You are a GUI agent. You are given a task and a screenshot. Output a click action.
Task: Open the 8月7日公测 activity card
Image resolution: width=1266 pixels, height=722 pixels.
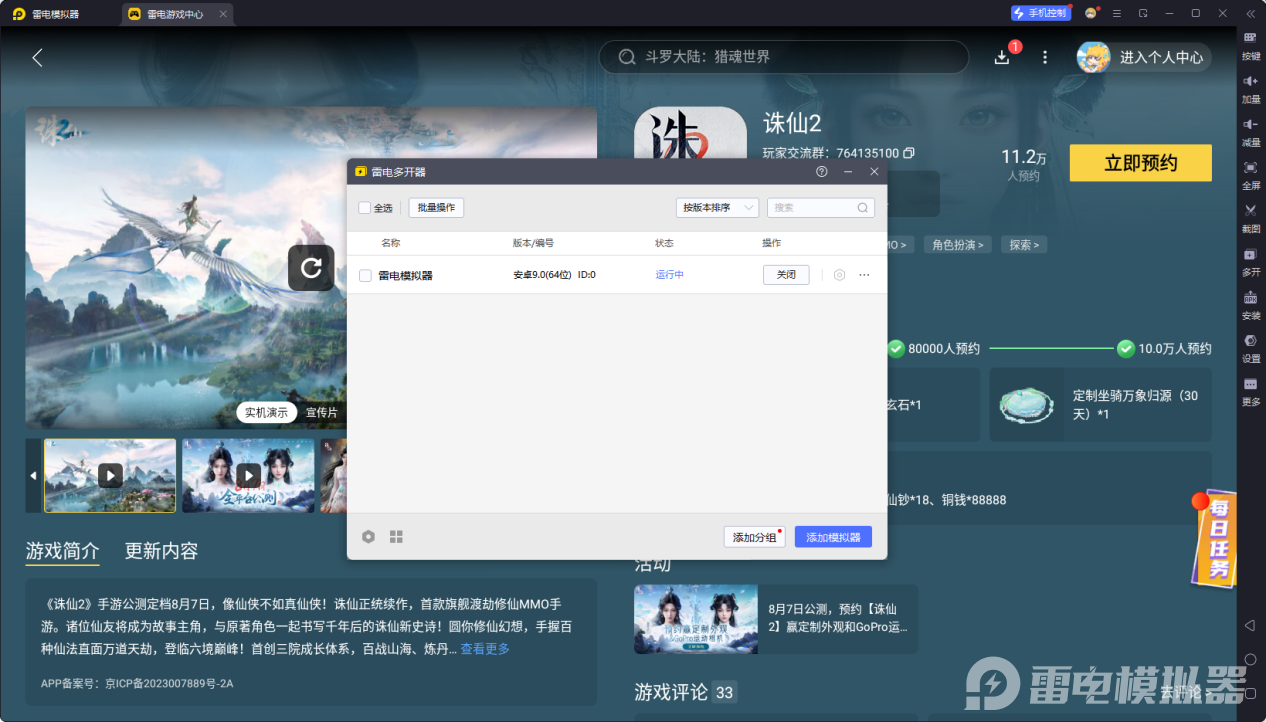[x=775, y=619]
